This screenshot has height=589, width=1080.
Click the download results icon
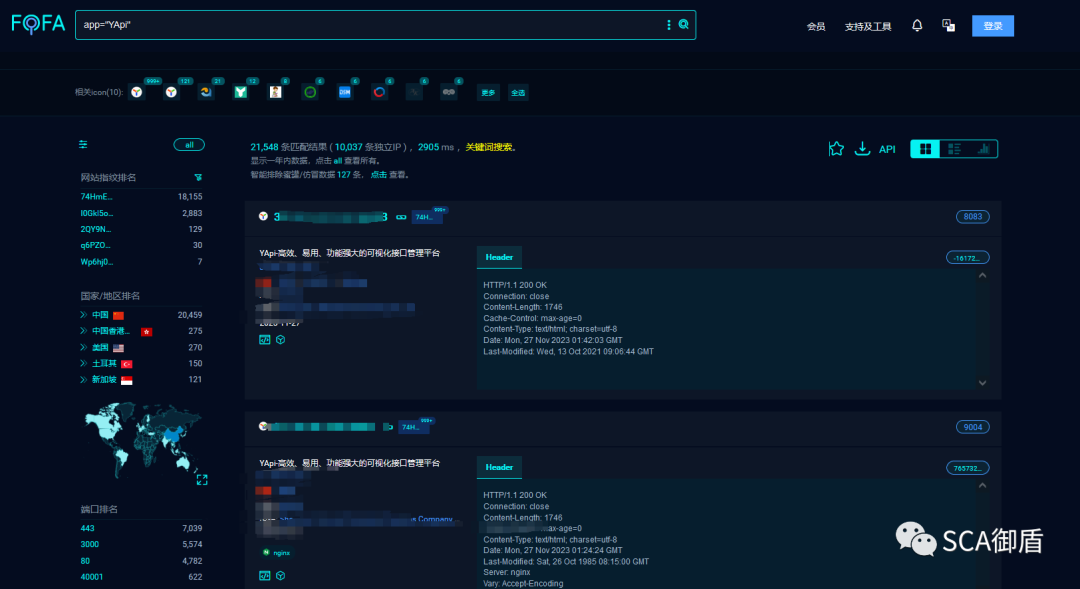click(x=862, y=149)
